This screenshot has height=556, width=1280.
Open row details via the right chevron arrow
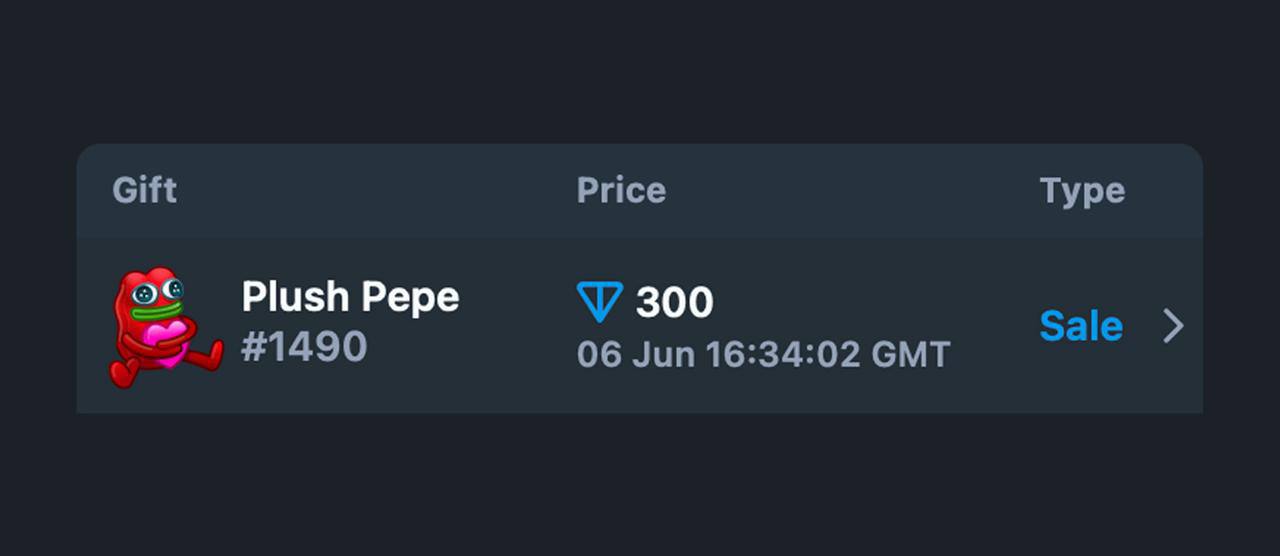[1173, 326]
